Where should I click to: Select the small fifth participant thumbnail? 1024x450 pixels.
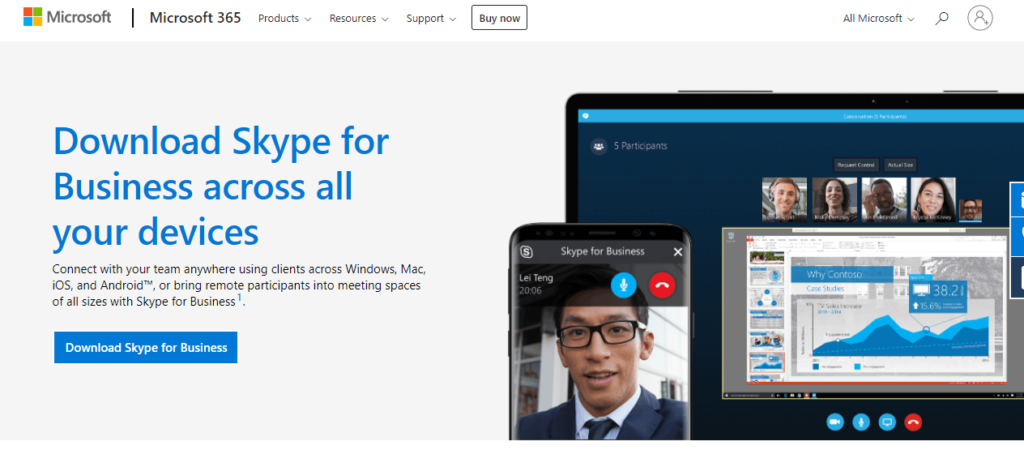click(x=970, y=210)
